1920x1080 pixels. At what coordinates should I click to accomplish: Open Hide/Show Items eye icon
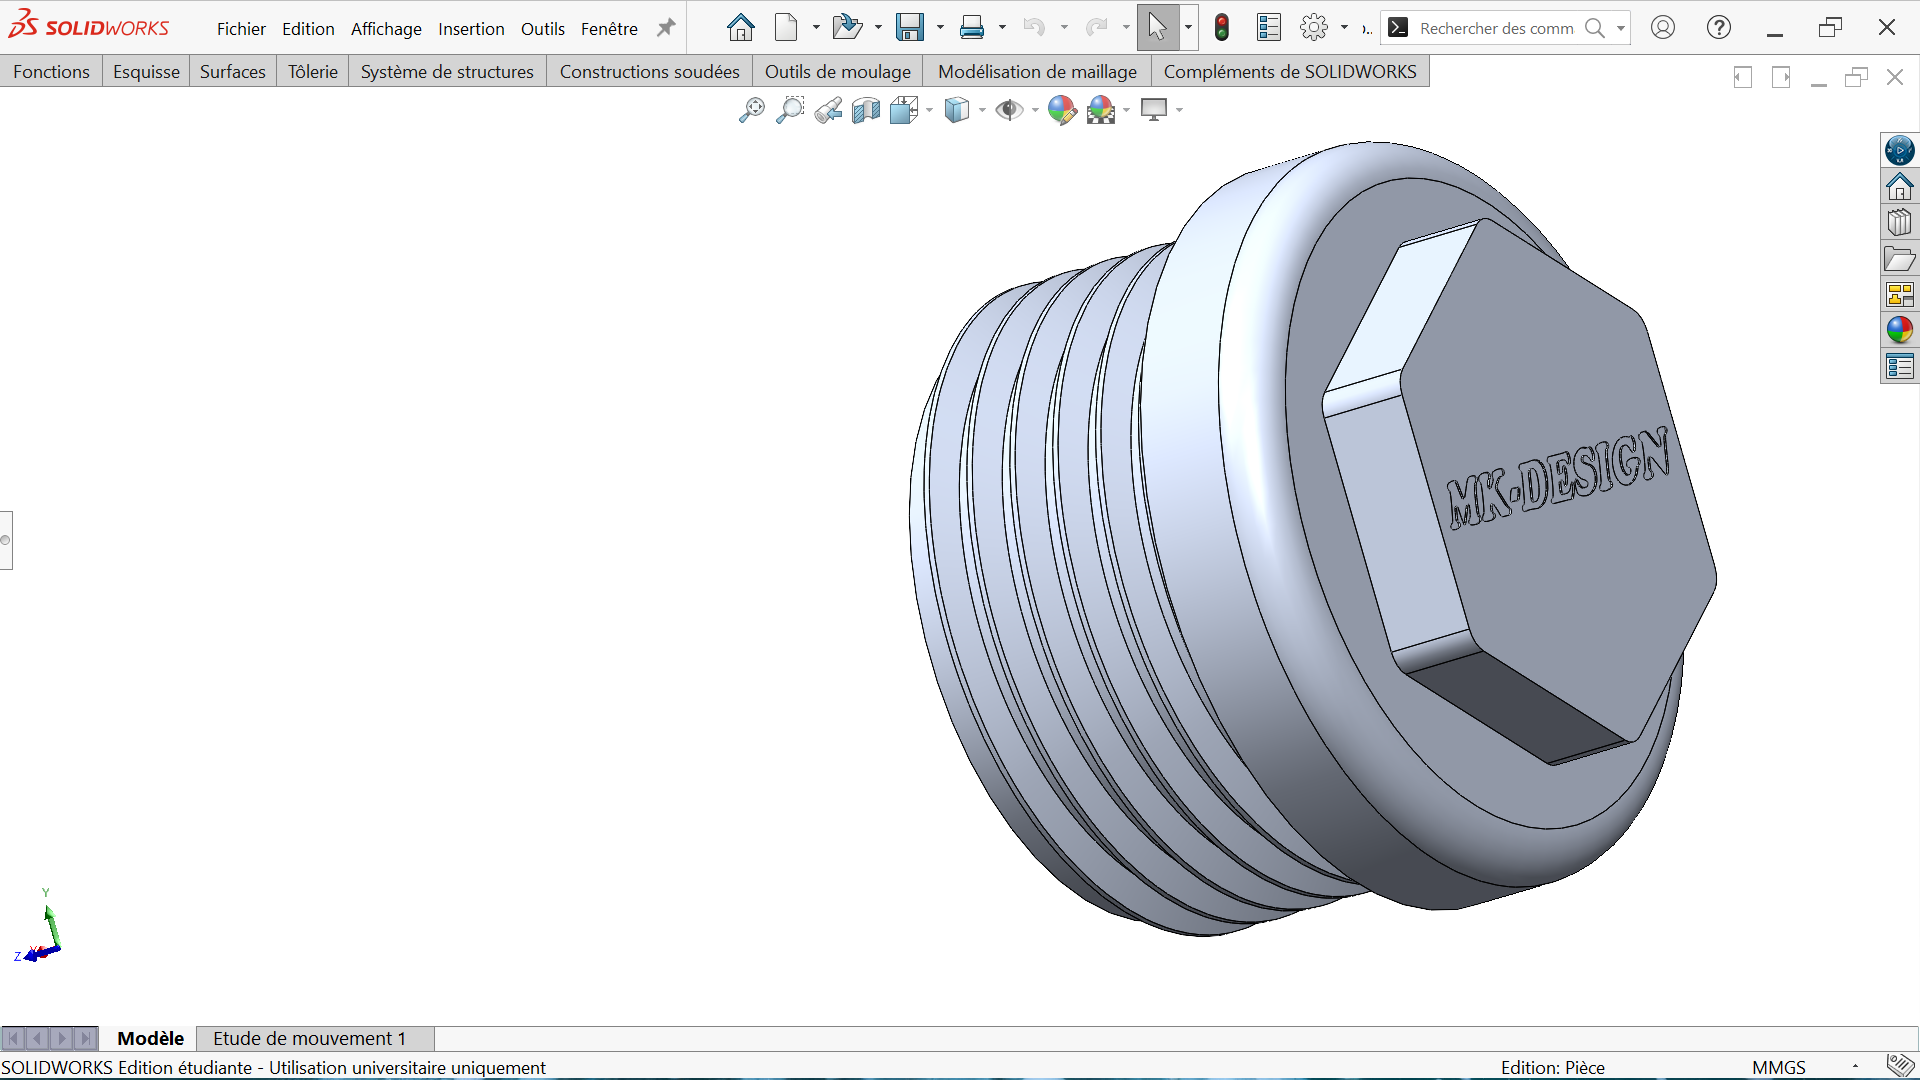(x=1010, y=110)
